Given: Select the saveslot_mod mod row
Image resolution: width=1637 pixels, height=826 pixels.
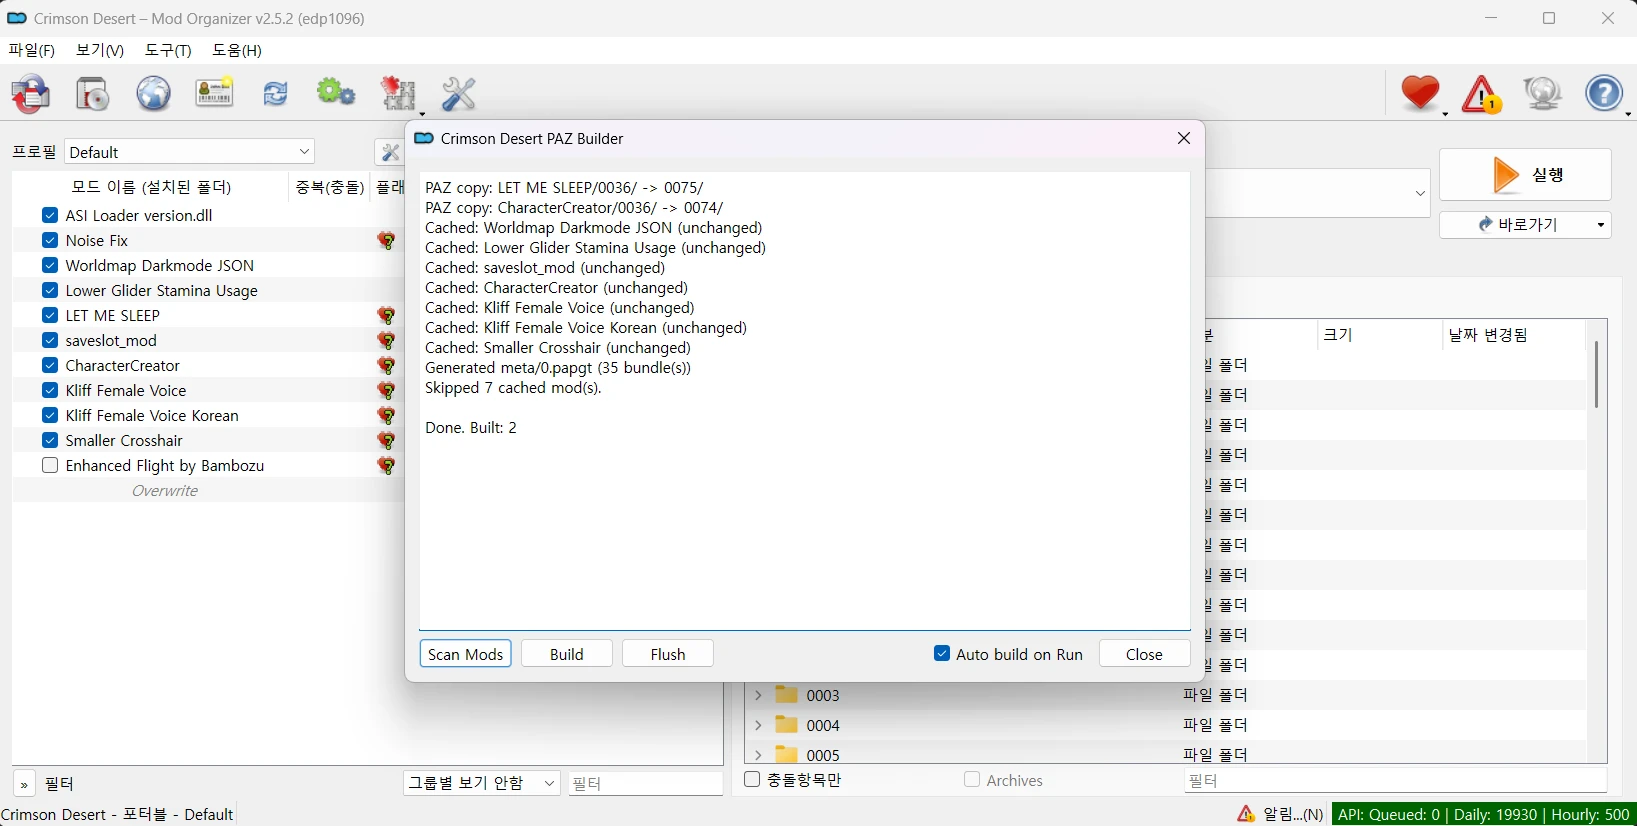Looking at the screenshot, I should pyautogui.click(x=207, y=340).
